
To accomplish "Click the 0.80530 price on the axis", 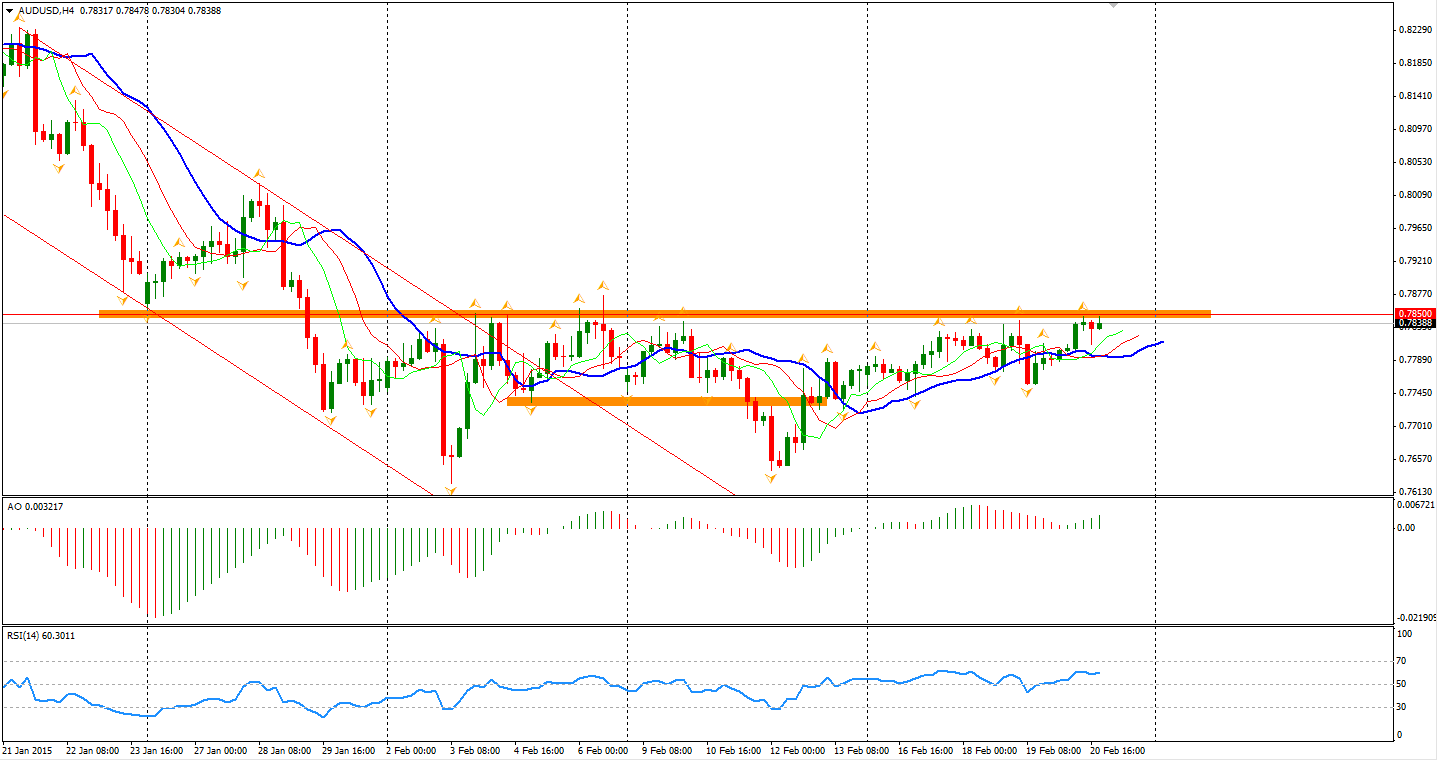I will pyautogui.click(x=1414, y=162).
